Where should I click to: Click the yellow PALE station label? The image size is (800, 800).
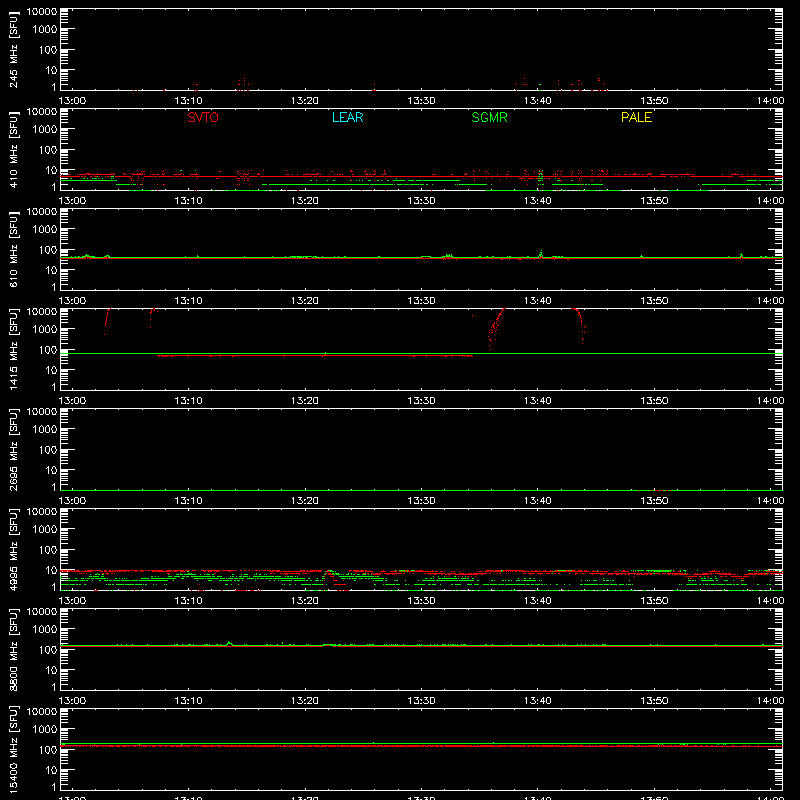[x=636, y=117]
